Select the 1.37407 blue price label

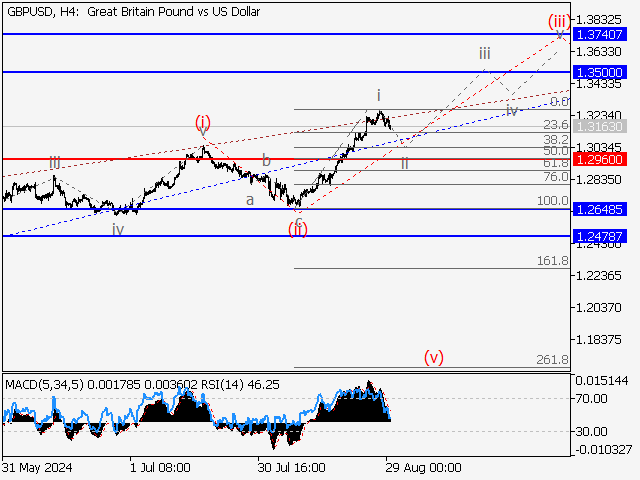600,34
